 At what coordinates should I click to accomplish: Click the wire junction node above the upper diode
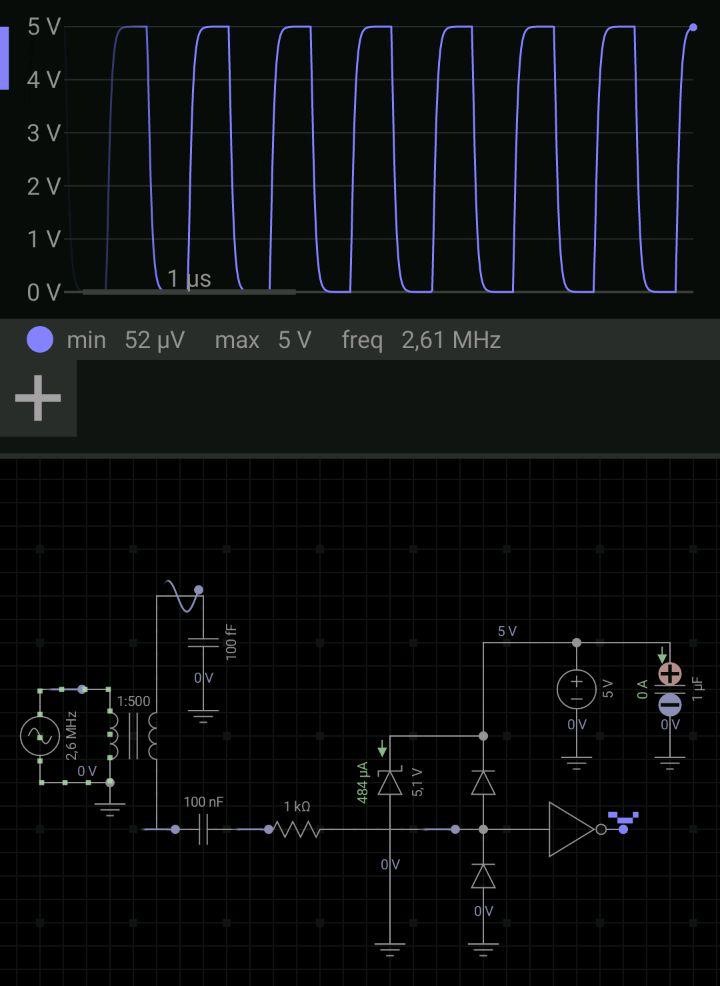coord(483,736)
